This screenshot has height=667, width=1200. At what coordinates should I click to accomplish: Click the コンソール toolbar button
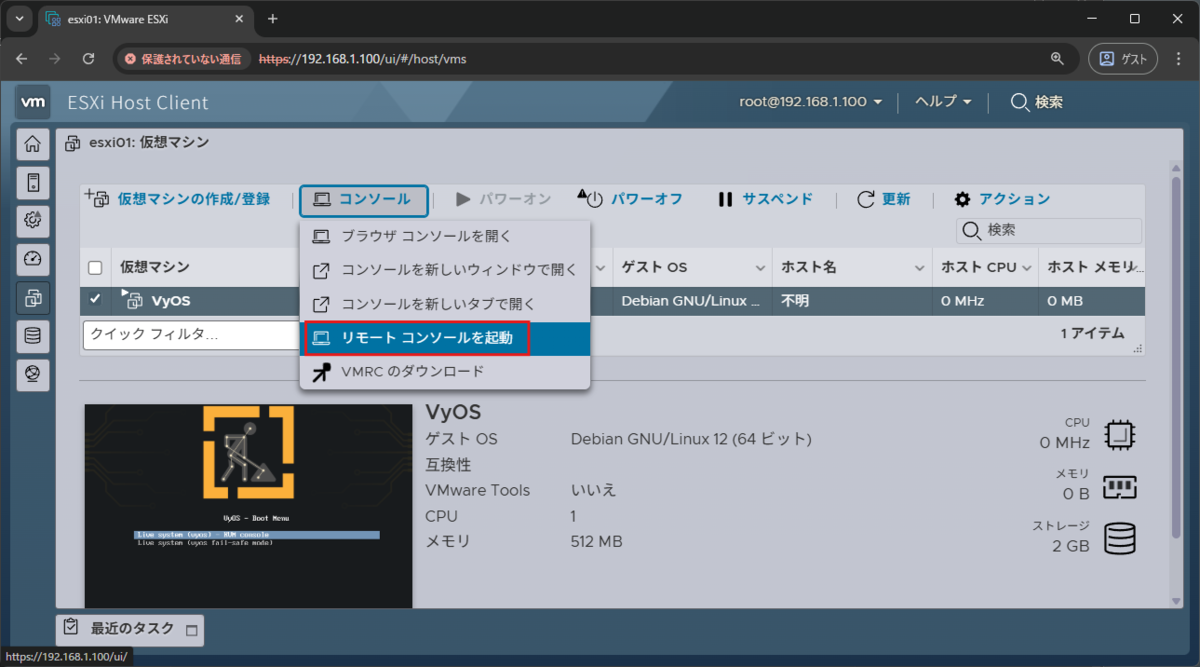(364, 200)
